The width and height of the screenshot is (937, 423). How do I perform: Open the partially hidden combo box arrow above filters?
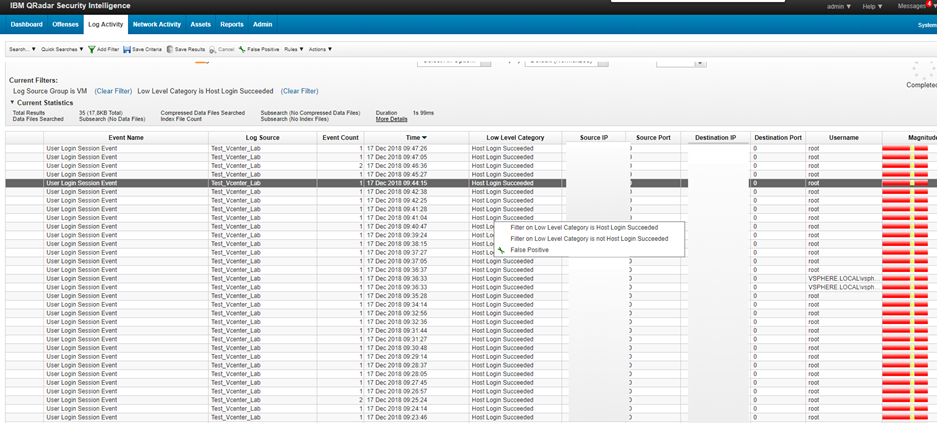click(x=700, y=63)
